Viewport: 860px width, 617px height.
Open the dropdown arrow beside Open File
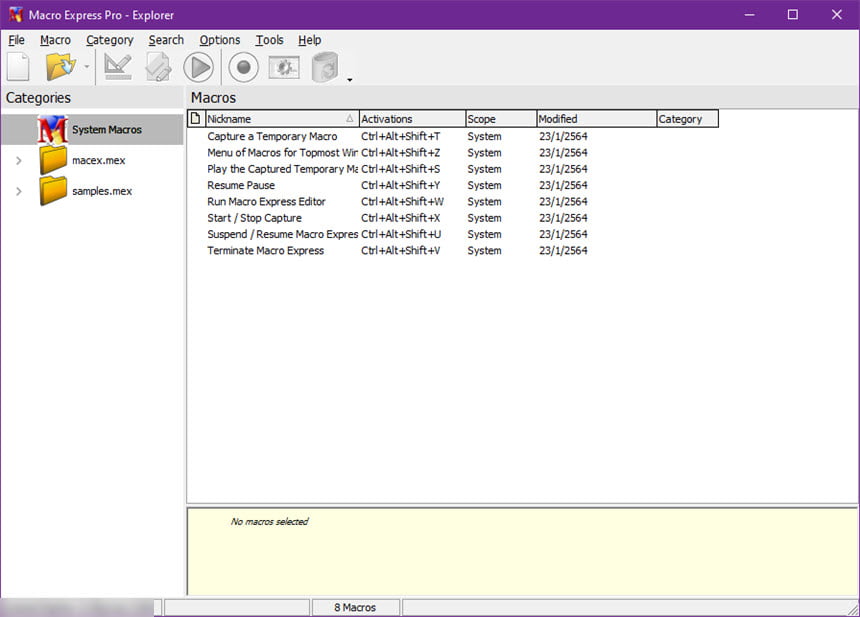[x=87, y=67]
